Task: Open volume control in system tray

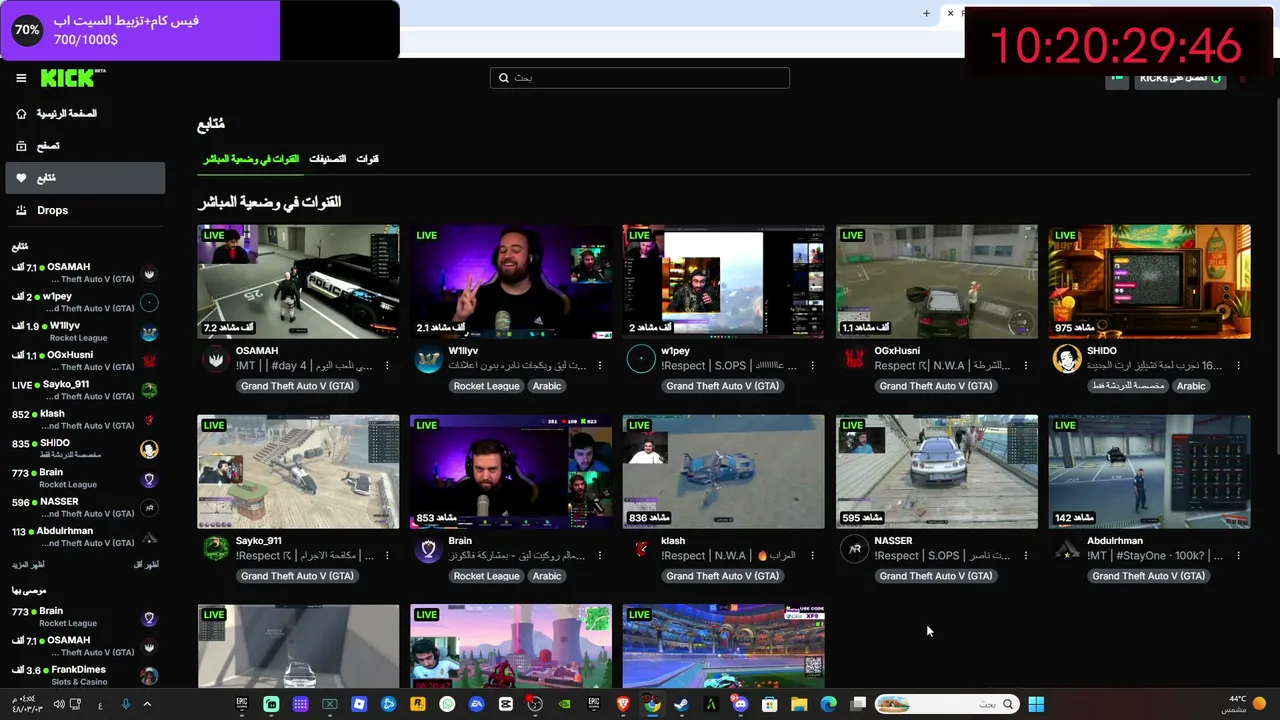Action: [59, 704]
